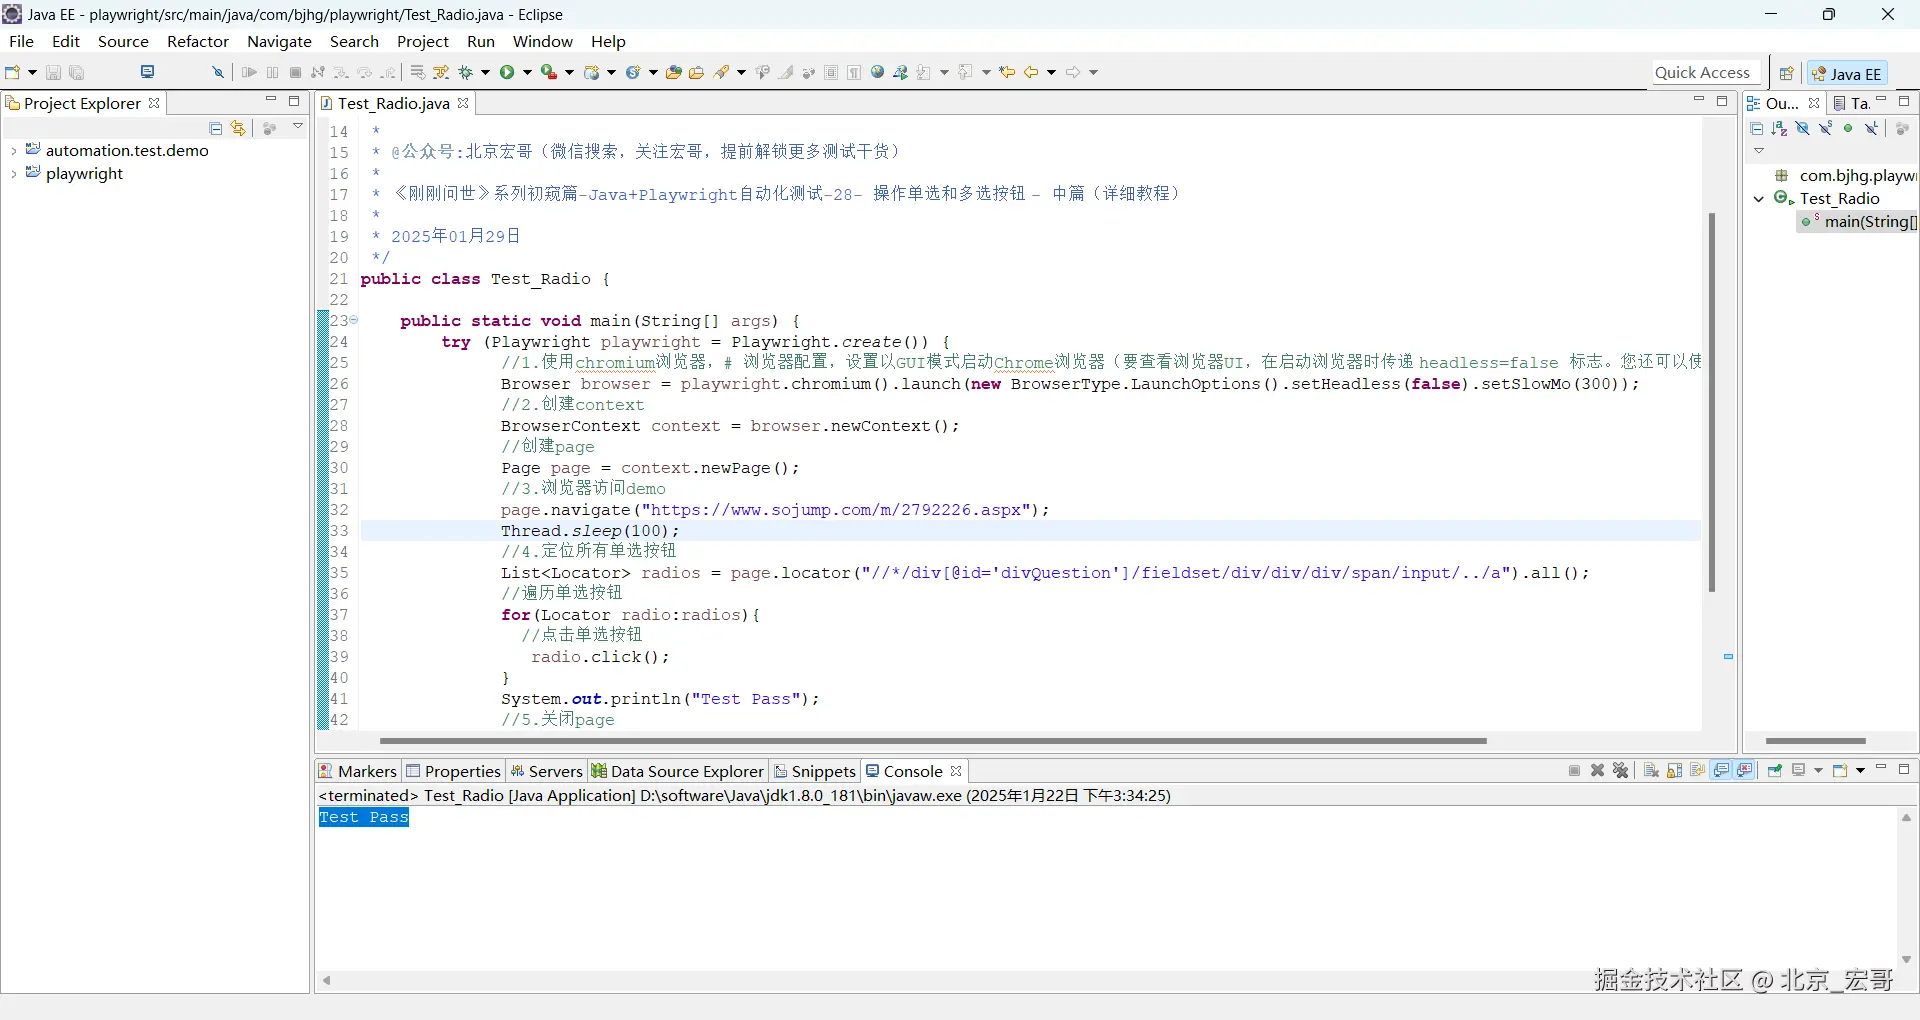The width and height of the screenshot is (1920, 1020).
Task: Toggle Show Console on Standard Out
Action: pyautogui.click(x=1721, y=770)
